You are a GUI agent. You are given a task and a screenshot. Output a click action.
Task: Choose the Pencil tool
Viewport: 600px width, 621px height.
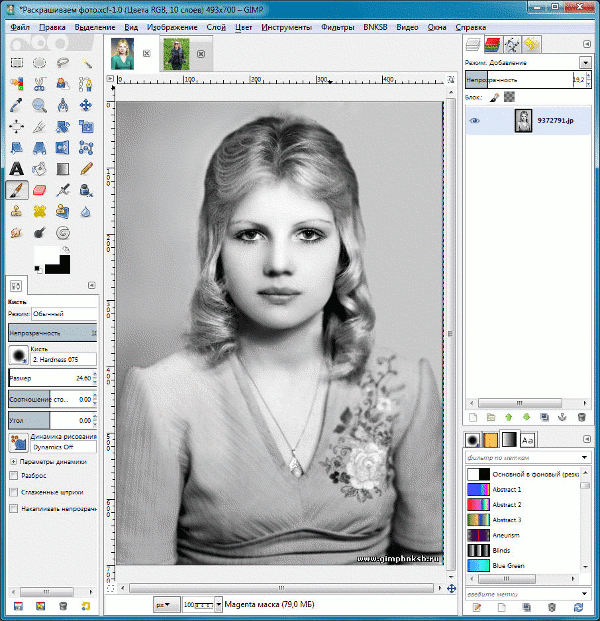point(86,168)
